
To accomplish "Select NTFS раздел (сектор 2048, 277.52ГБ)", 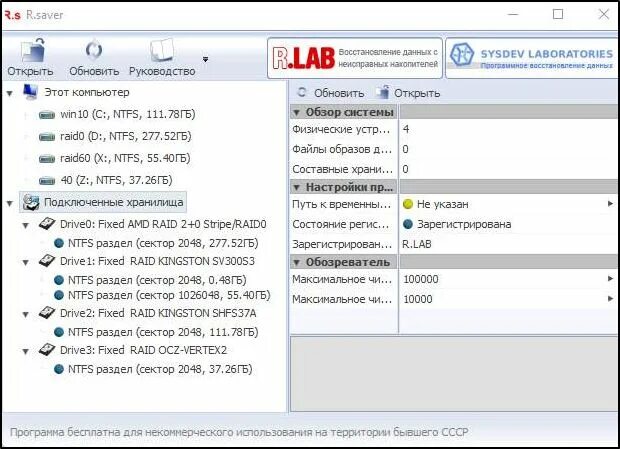I will tap(163, 243).
